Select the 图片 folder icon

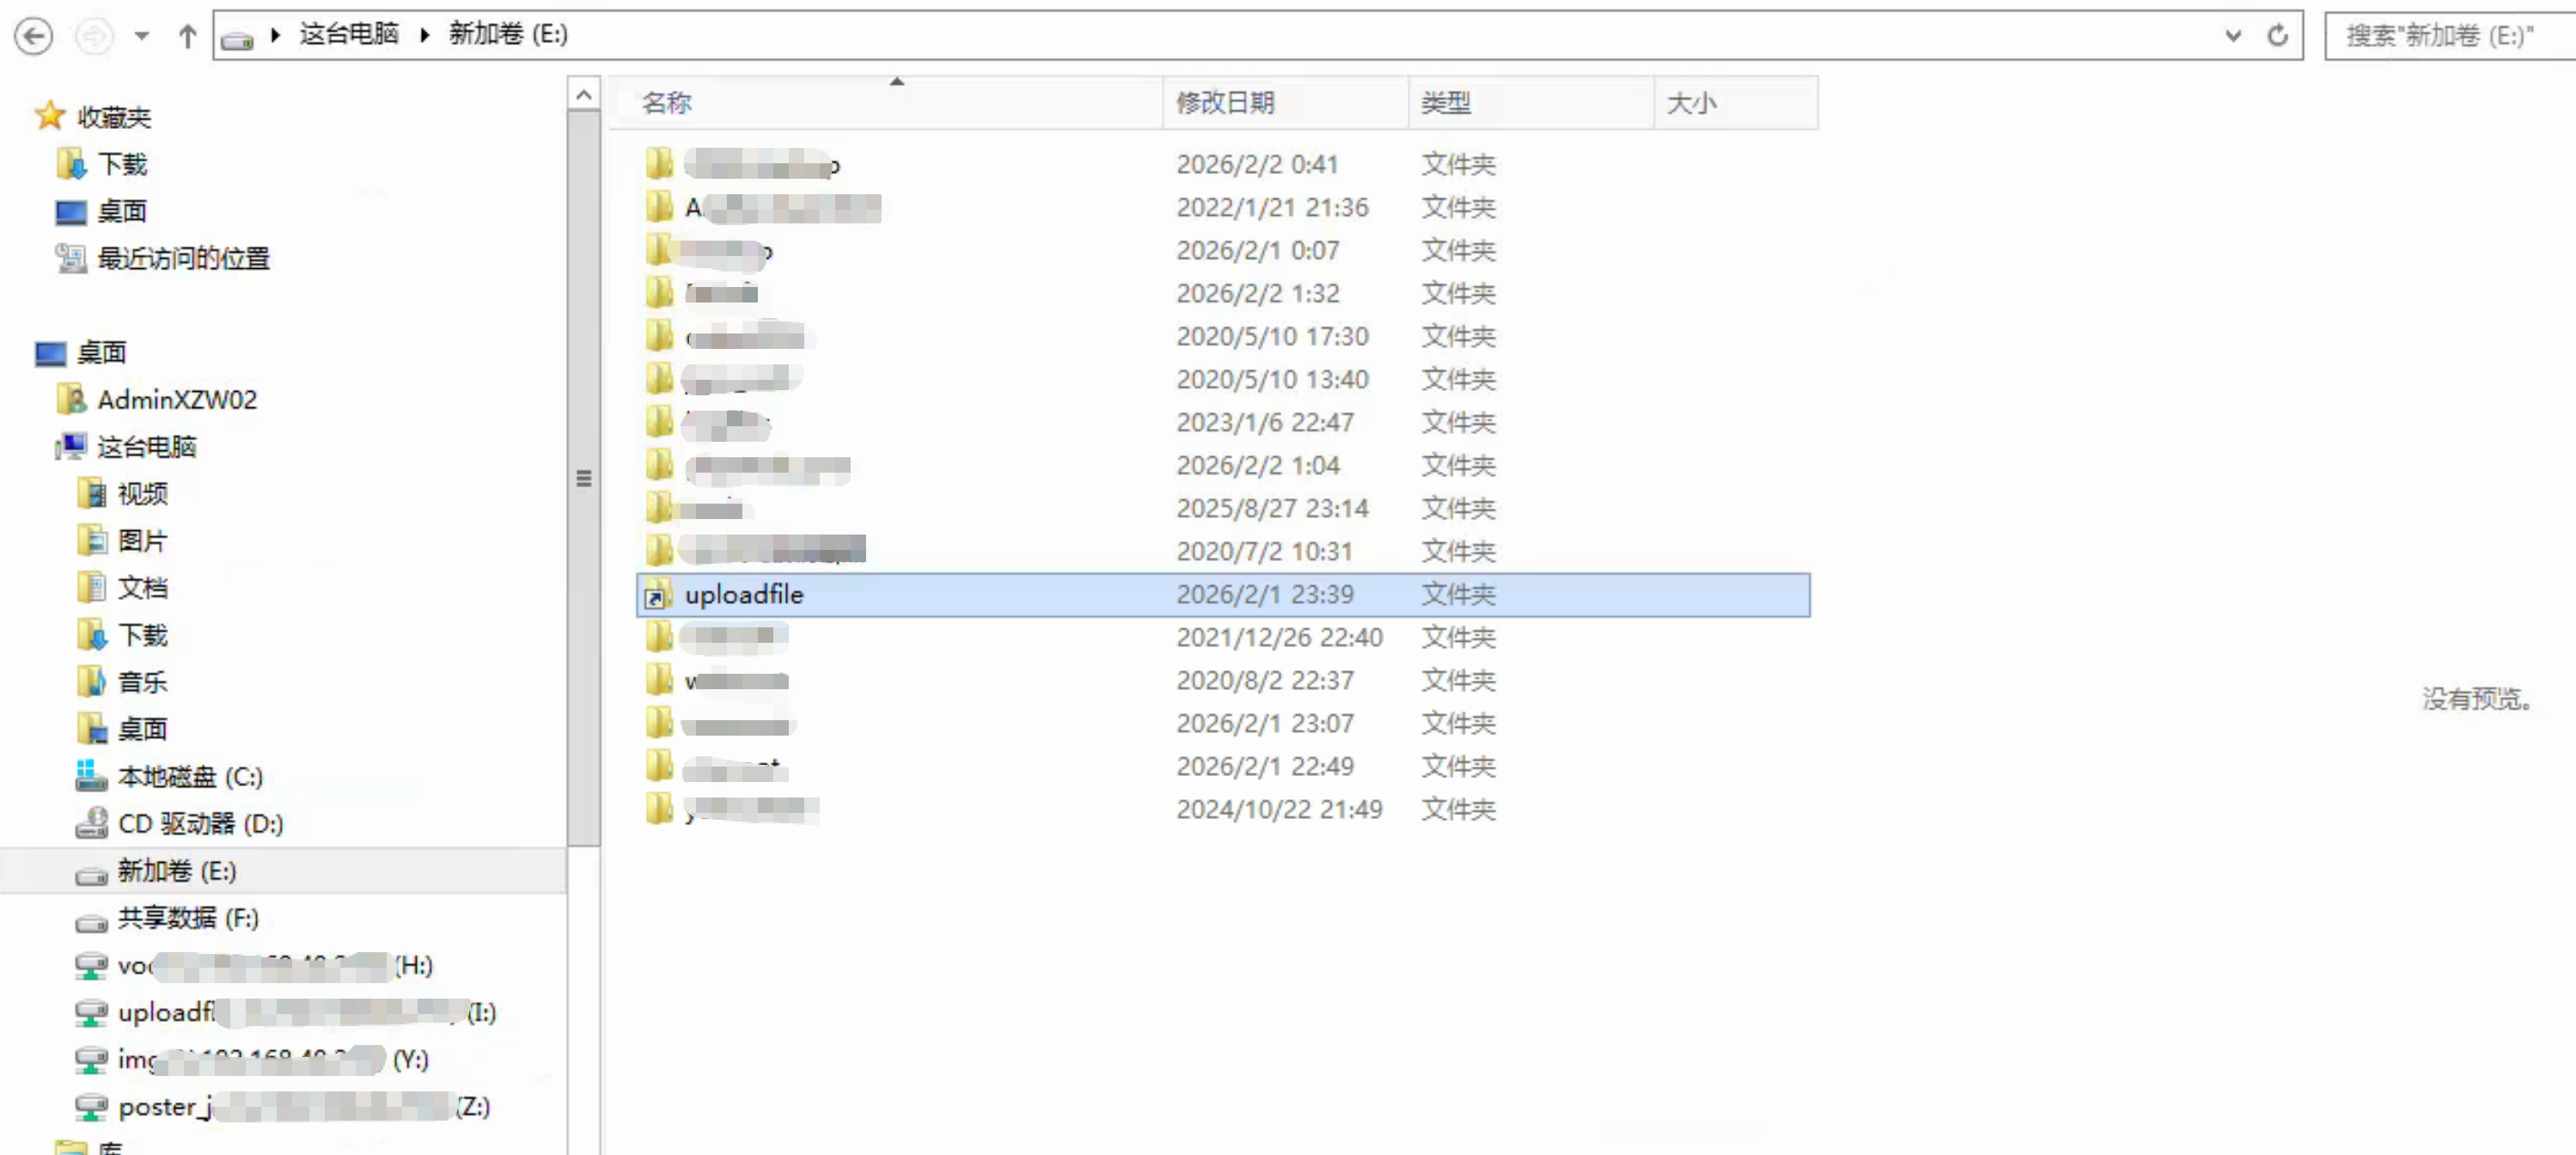[93, 540]
